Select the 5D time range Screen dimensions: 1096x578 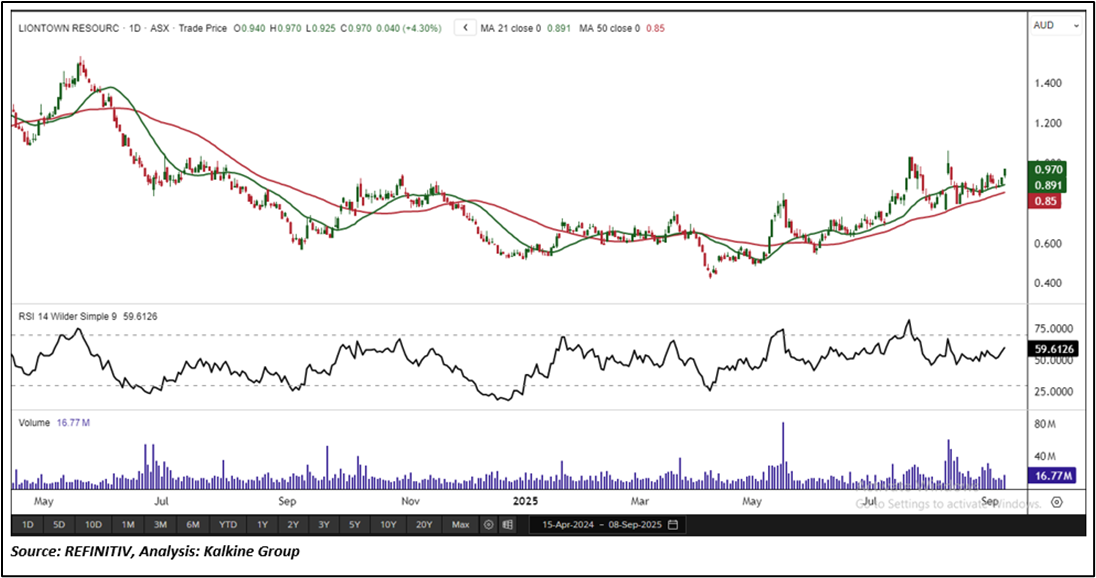[x=59, y=524]
